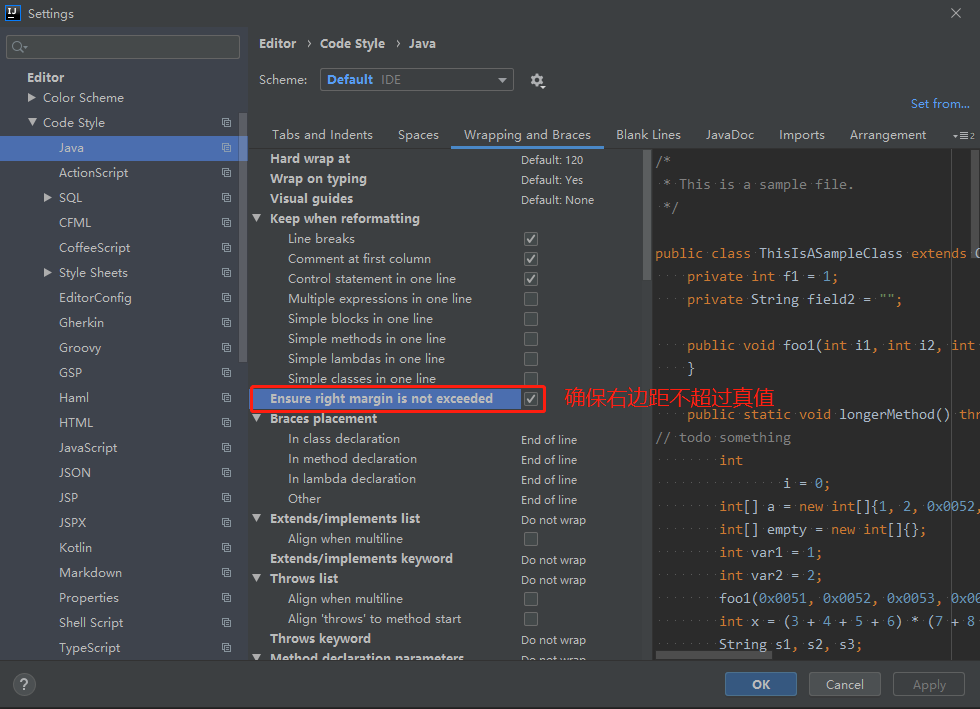Image resolution: width=980 pixels, height=709 pixels.
Task: Switch to Tabs and Indents tab
Action: click(x=322, y=135)
